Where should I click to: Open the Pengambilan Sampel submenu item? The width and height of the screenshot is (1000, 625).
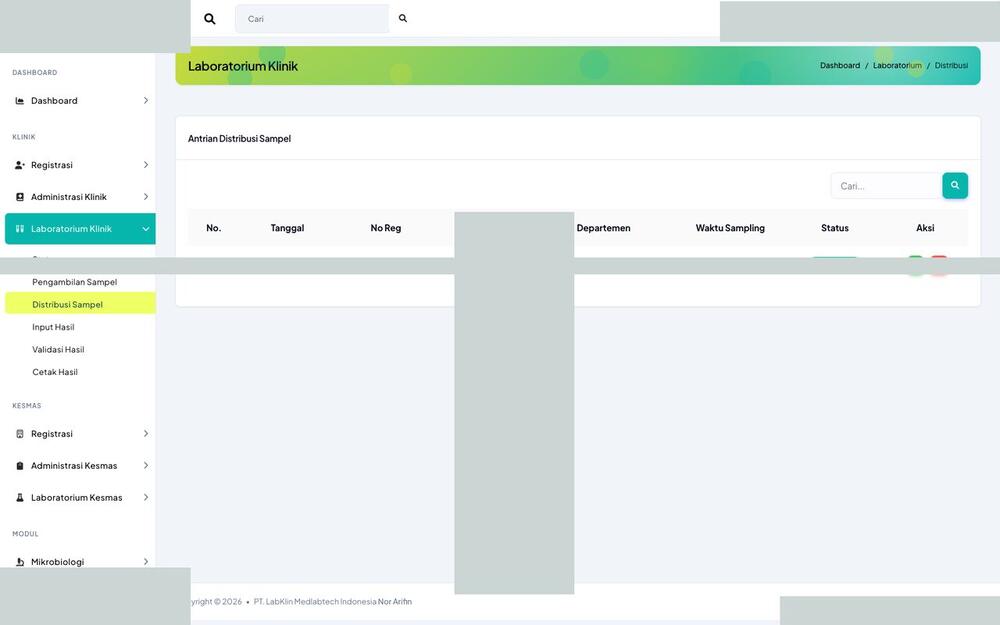click(x=75, y=282)
